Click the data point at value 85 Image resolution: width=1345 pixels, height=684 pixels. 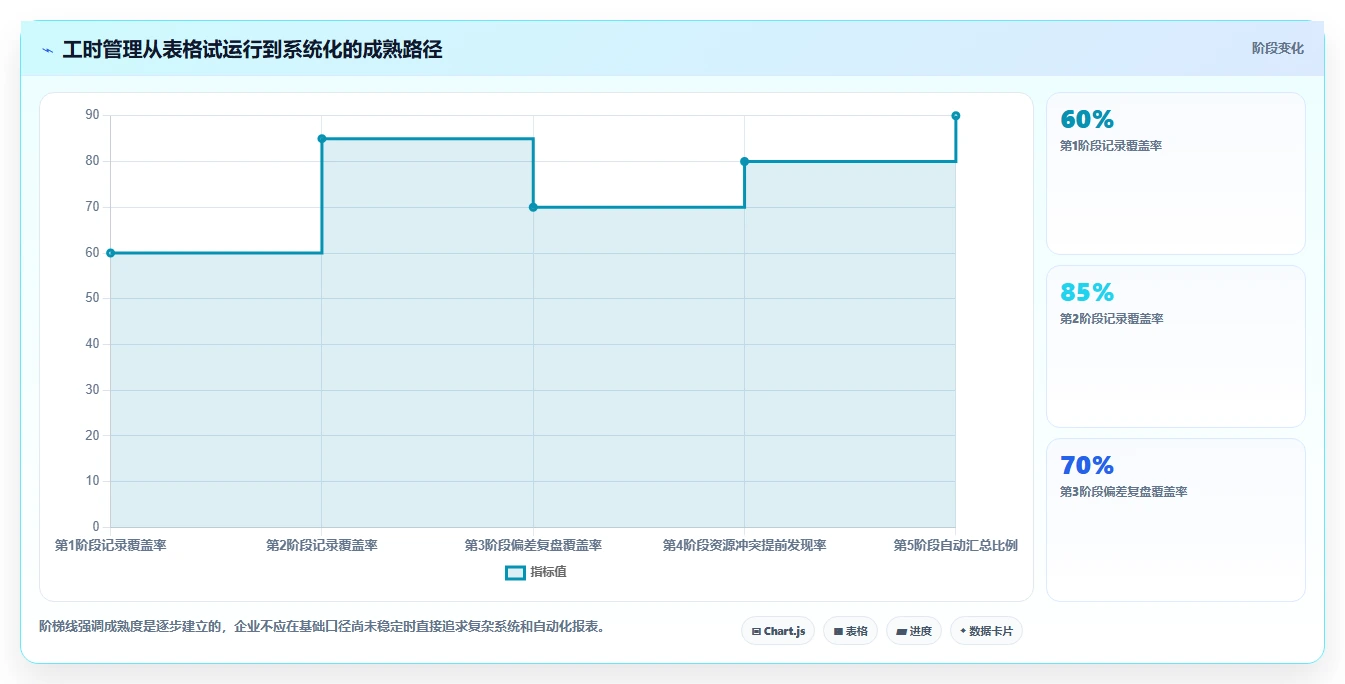pyautogui.click(x=322, y=139)
